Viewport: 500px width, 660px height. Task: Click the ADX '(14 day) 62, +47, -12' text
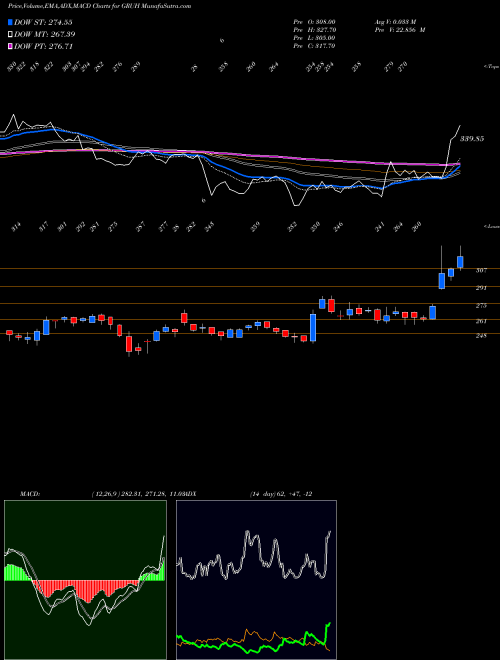281,494
